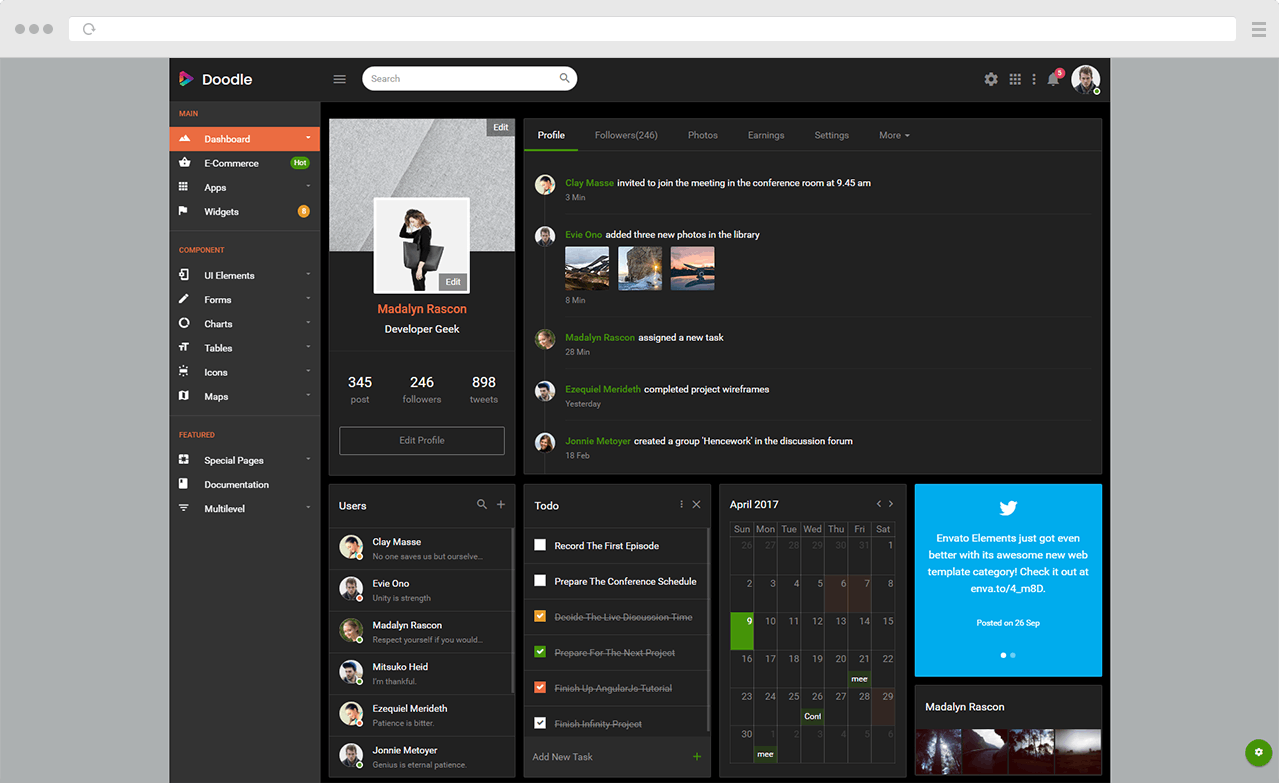Open the mee event on April 21

[x=859, y=679]
